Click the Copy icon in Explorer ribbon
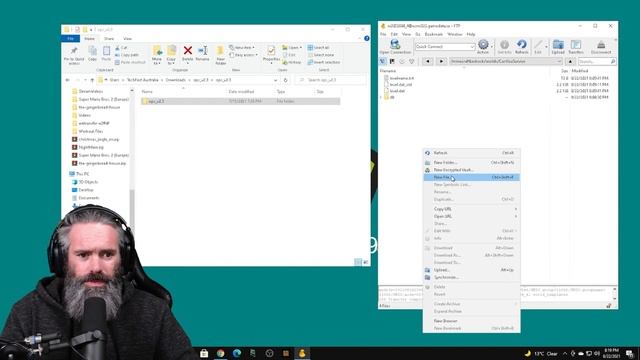640x360 pixels. pyautogui.click(x=93, y=53)
